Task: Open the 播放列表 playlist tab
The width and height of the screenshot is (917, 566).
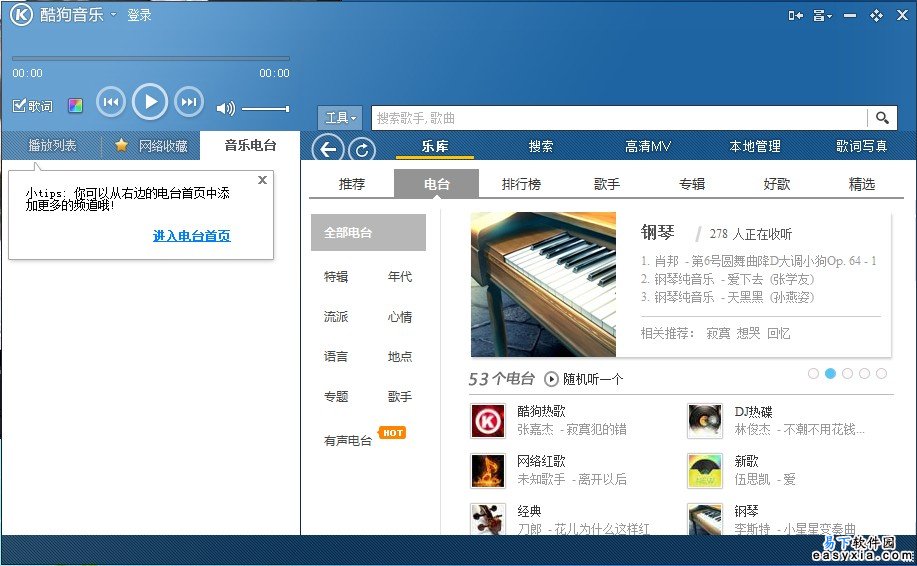Action: [52, 146]
